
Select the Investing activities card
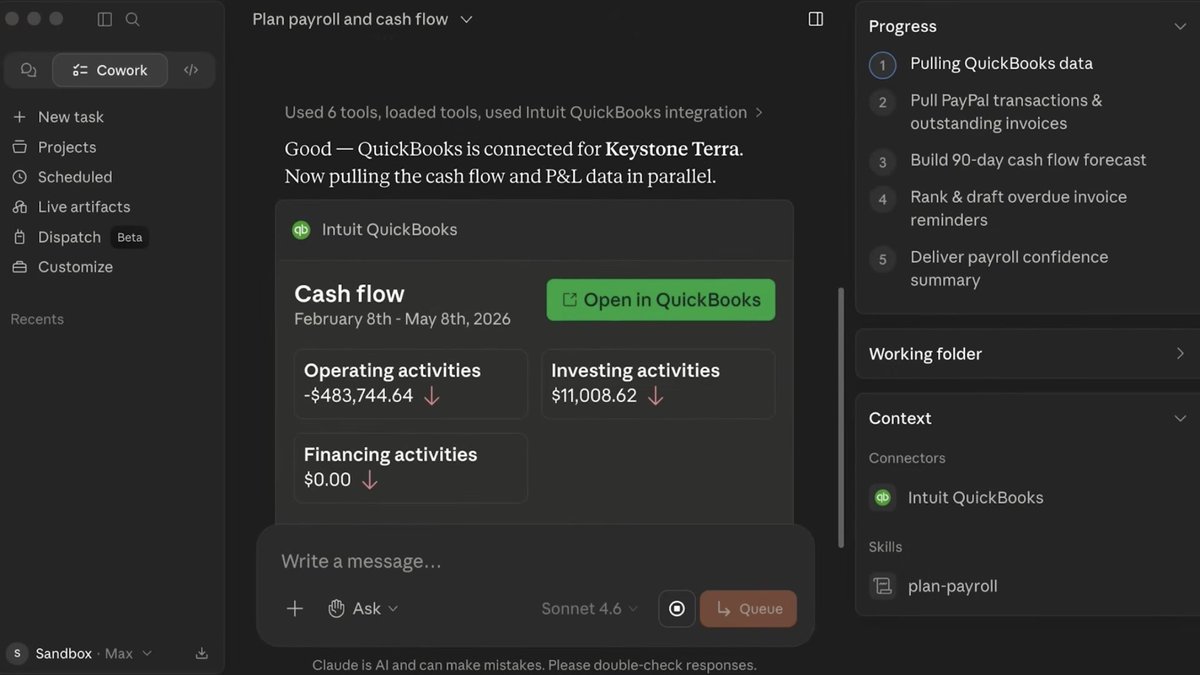658,384
